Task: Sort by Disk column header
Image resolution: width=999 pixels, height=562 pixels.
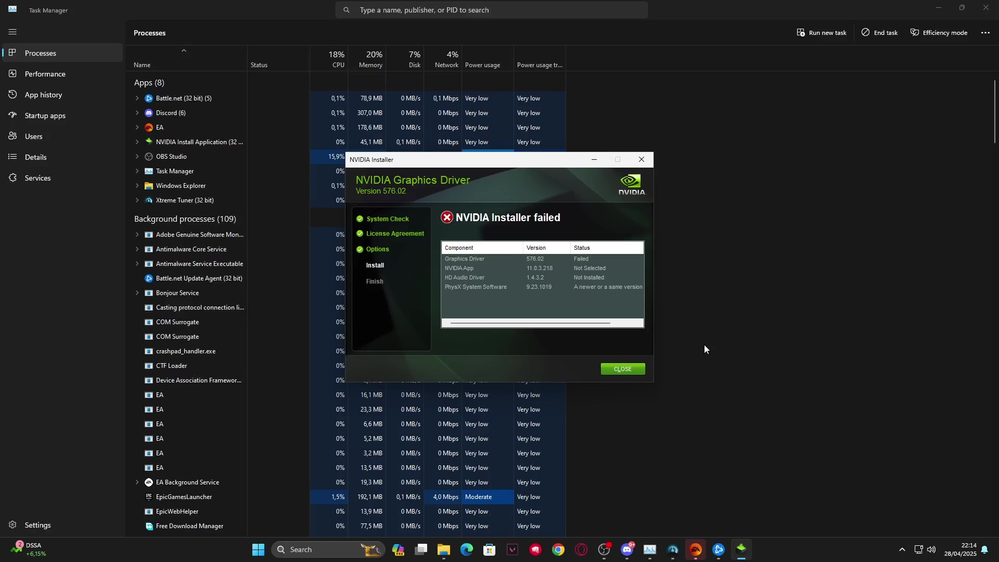Action: tap(405, 59)
